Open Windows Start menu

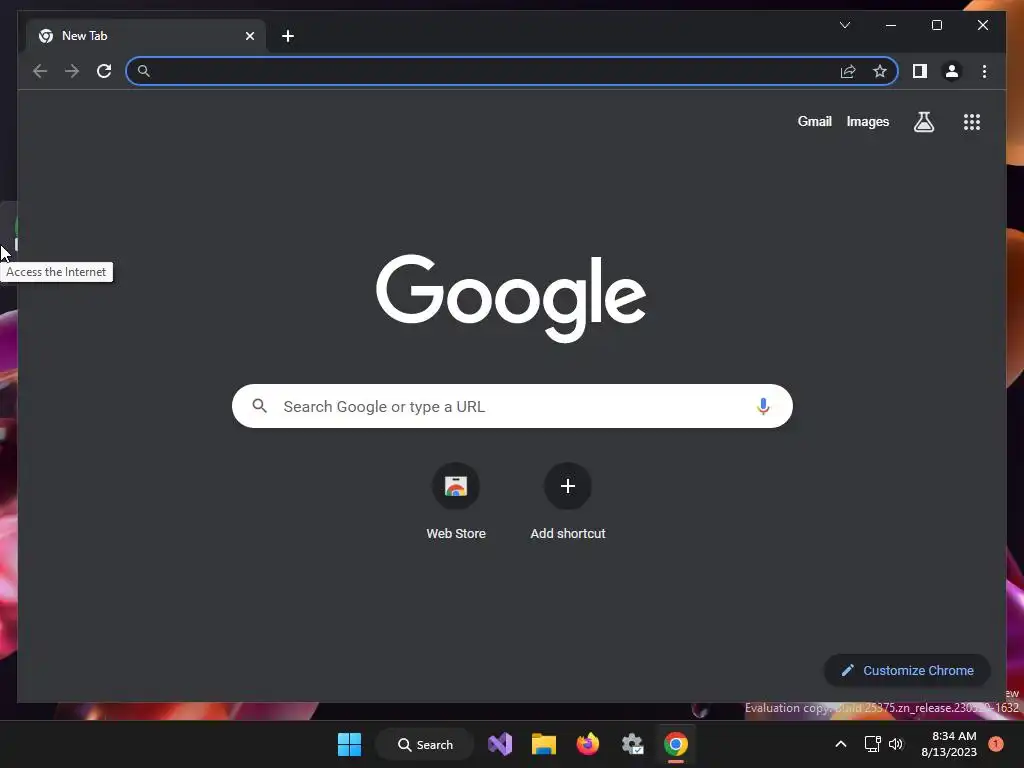coord(349,744)
